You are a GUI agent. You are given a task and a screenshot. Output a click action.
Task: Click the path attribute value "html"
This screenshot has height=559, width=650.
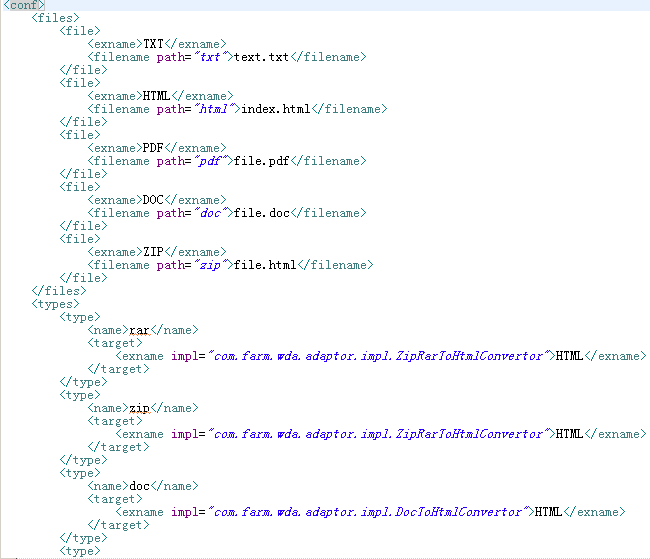tap(213, 109)
